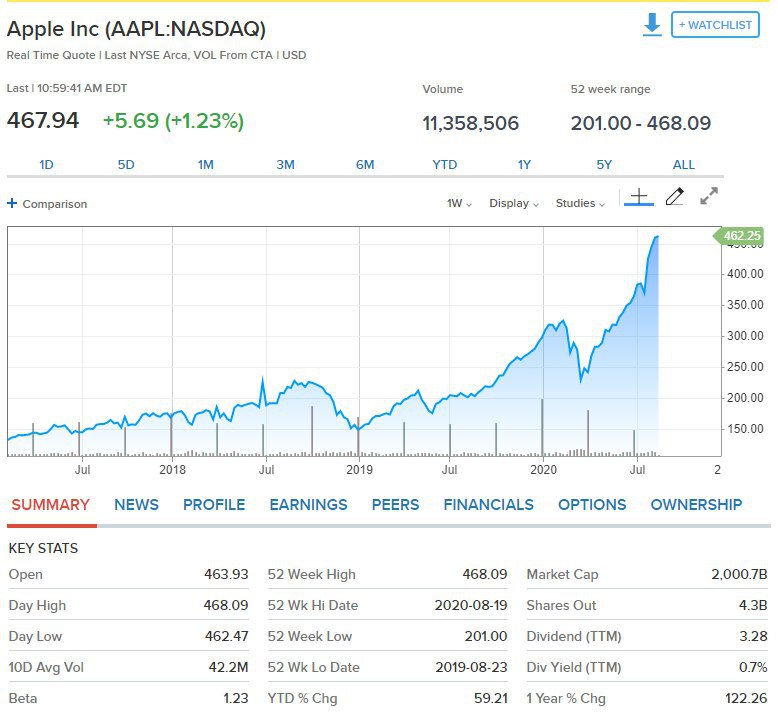The width and height of the screenshot is (778, 722).
Task: Click the 52 week range 201.00 - 468.09
Action: pyautogui.click(x=641, y=123)
